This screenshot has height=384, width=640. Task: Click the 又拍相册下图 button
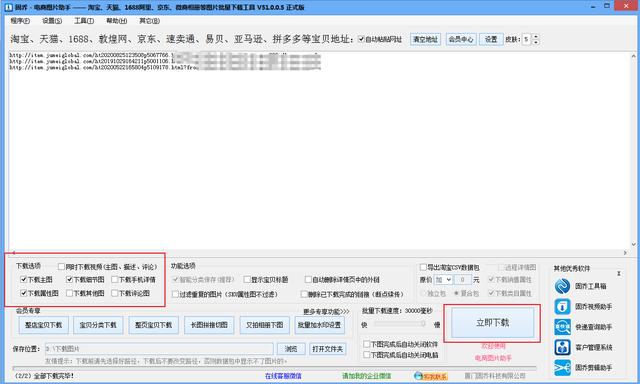click(x=264, y=325)
